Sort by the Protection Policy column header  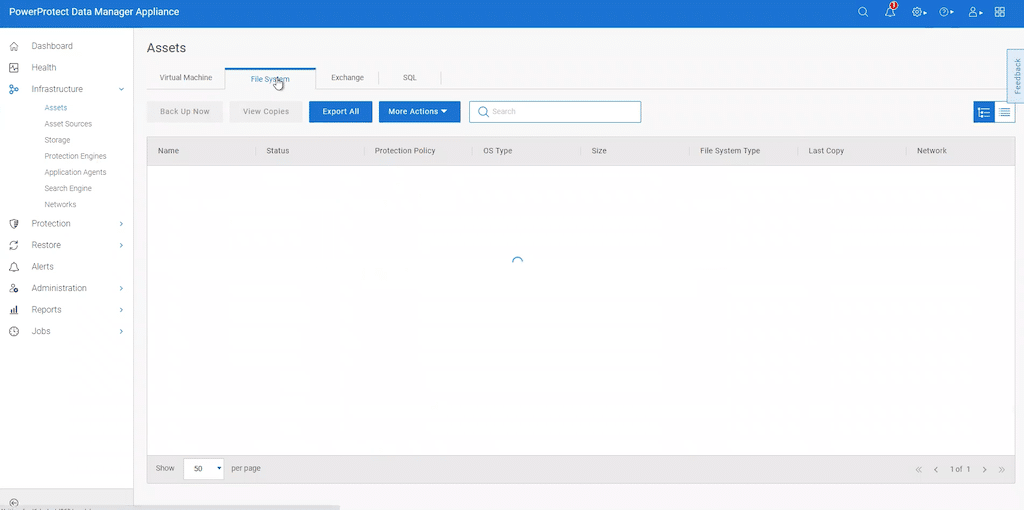(405, 151)
